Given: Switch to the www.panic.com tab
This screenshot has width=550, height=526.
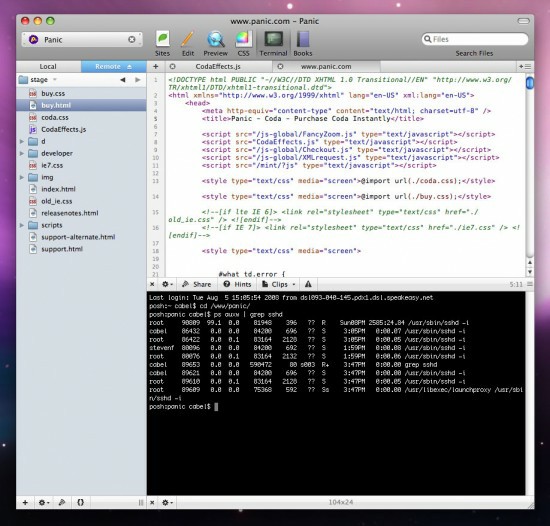Looking at the screenshot, I should click(x=326, y=66).
